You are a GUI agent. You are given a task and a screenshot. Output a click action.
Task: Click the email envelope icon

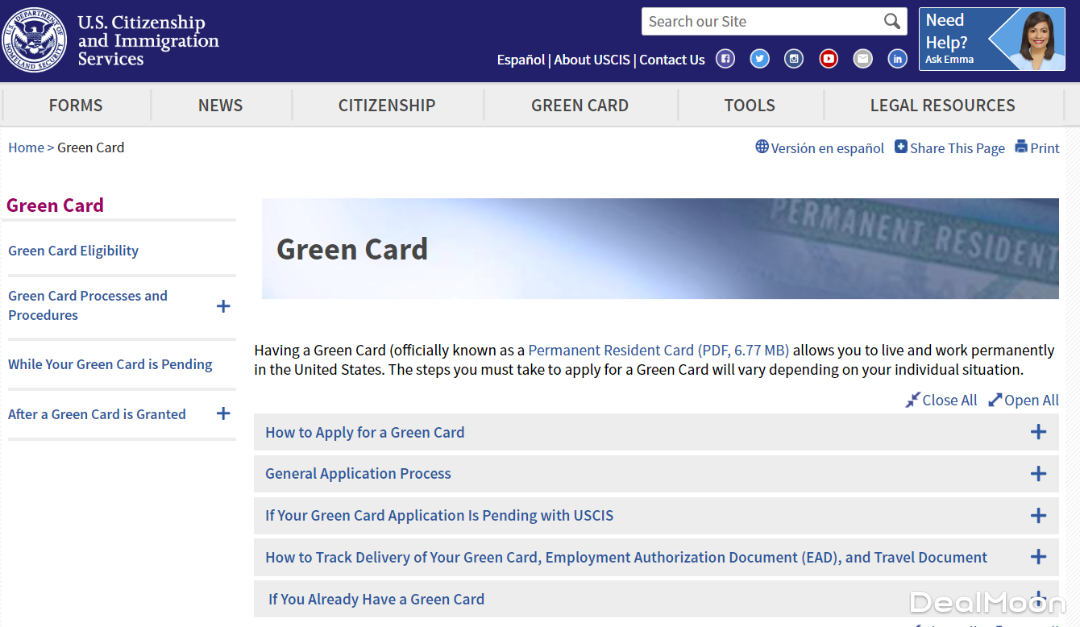pyautogui.click(x=863, y=59)
